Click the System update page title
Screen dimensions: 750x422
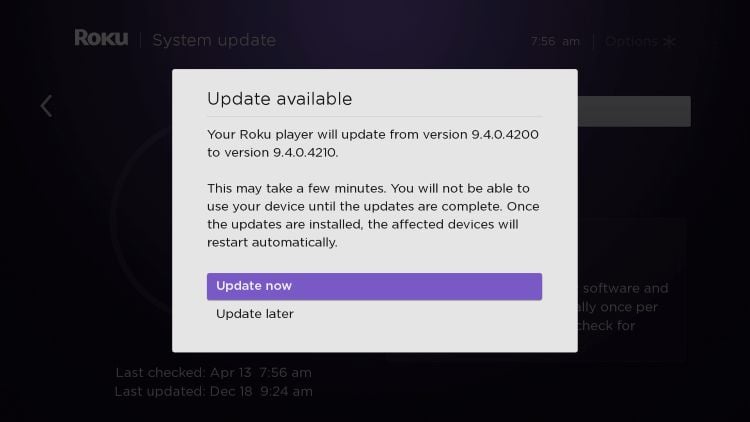[x=214, y=40]
